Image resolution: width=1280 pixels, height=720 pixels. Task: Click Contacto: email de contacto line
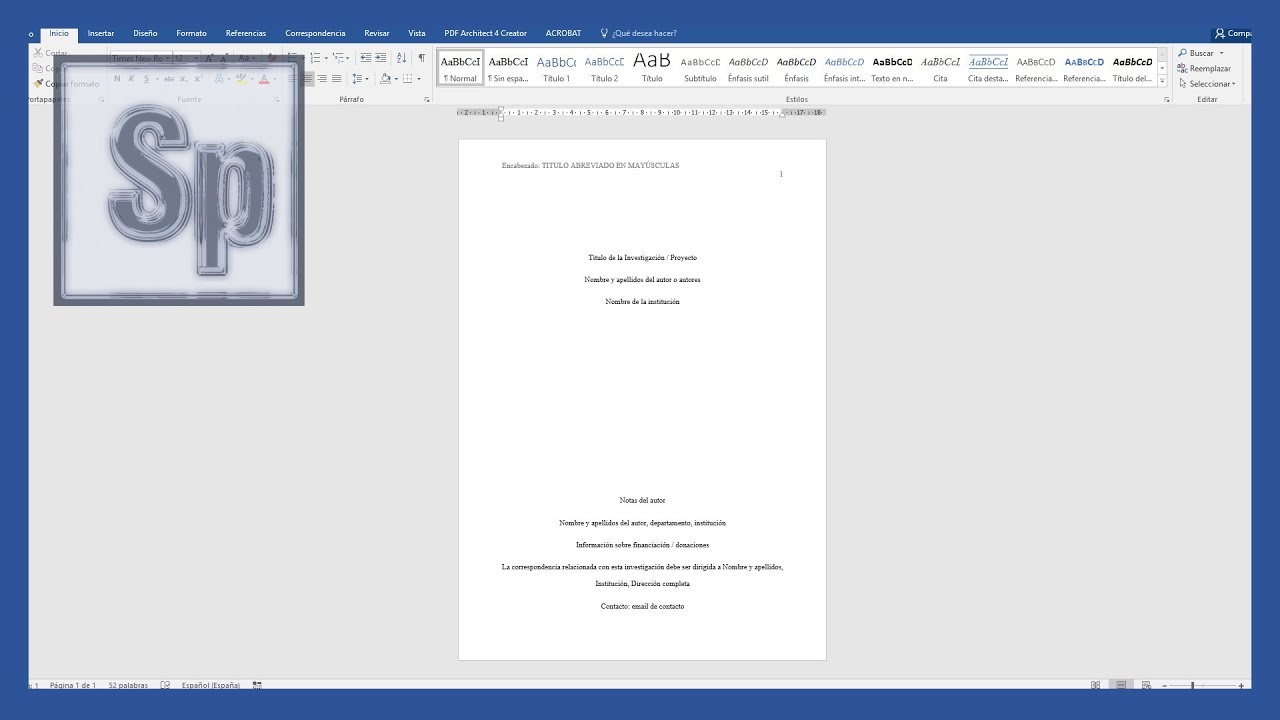[642, 606]
